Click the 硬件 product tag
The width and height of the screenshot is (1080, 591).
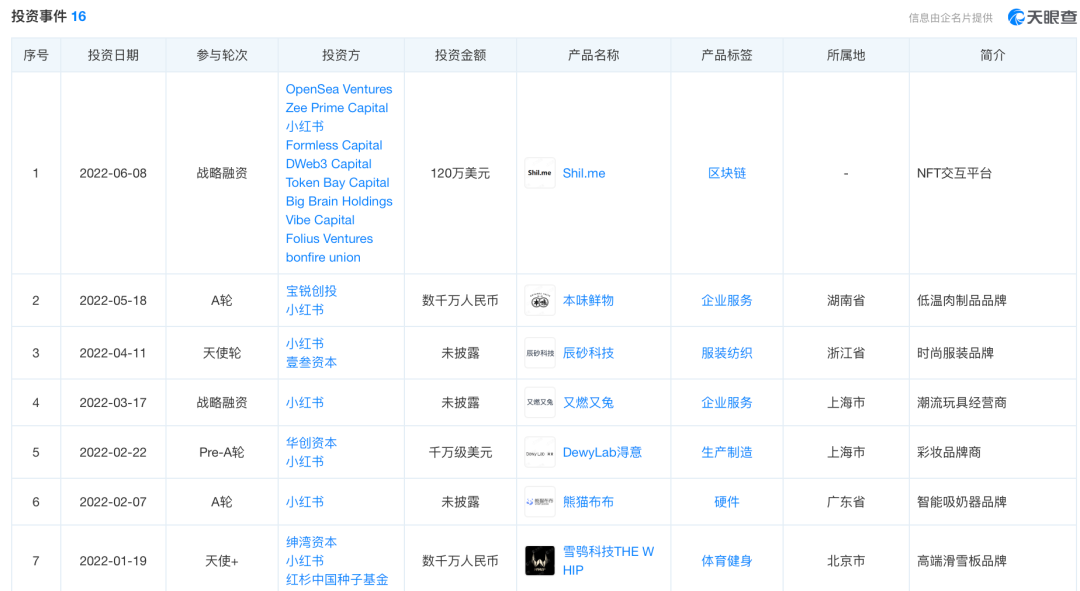(727, 501)
